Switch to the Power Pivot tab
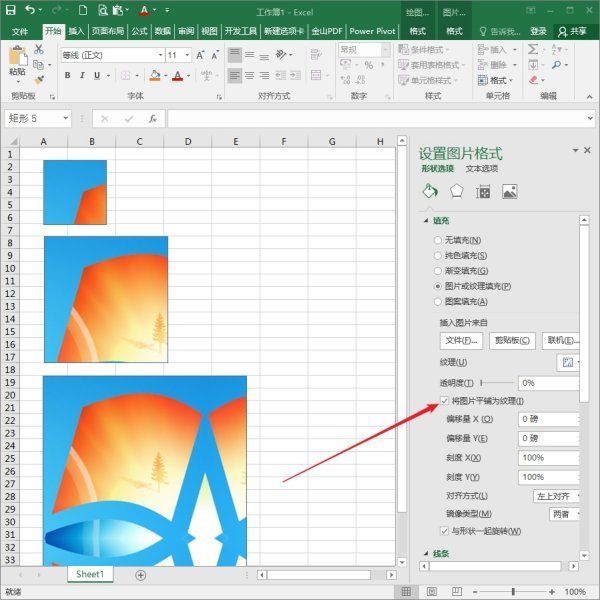The height and width of the screenshot is (600, 600). (372, 31)
